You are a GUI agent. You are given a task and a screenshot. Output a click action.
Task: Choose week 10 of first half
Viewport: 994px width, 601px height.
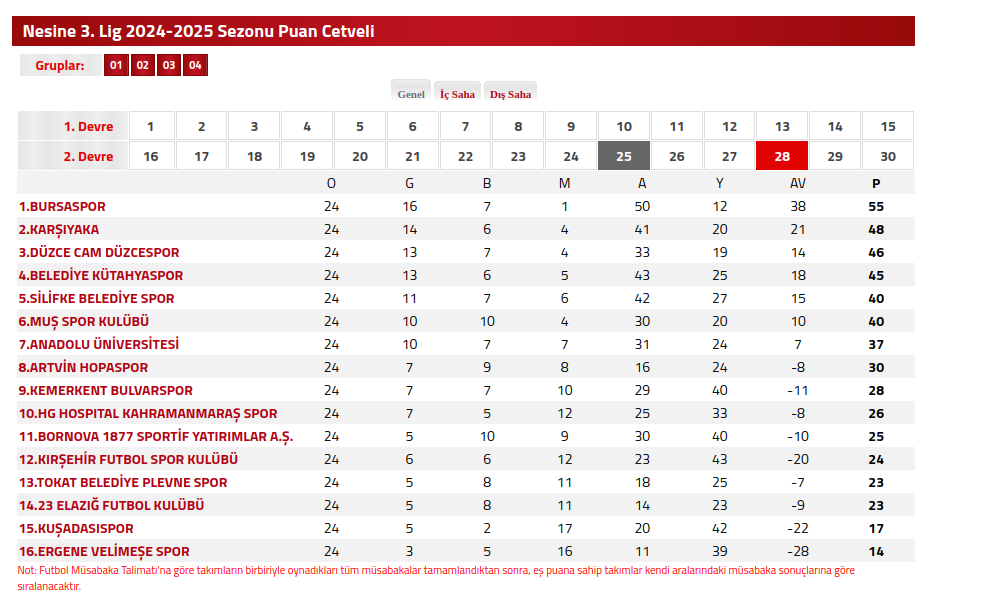(x=624, y=127)
